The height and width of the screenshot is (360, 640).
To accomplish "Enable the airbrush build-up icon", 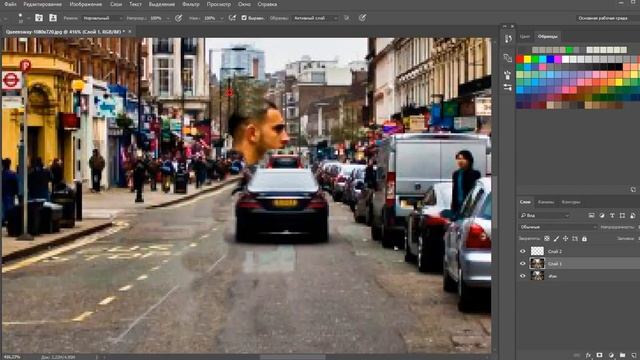I will point(232,18).
